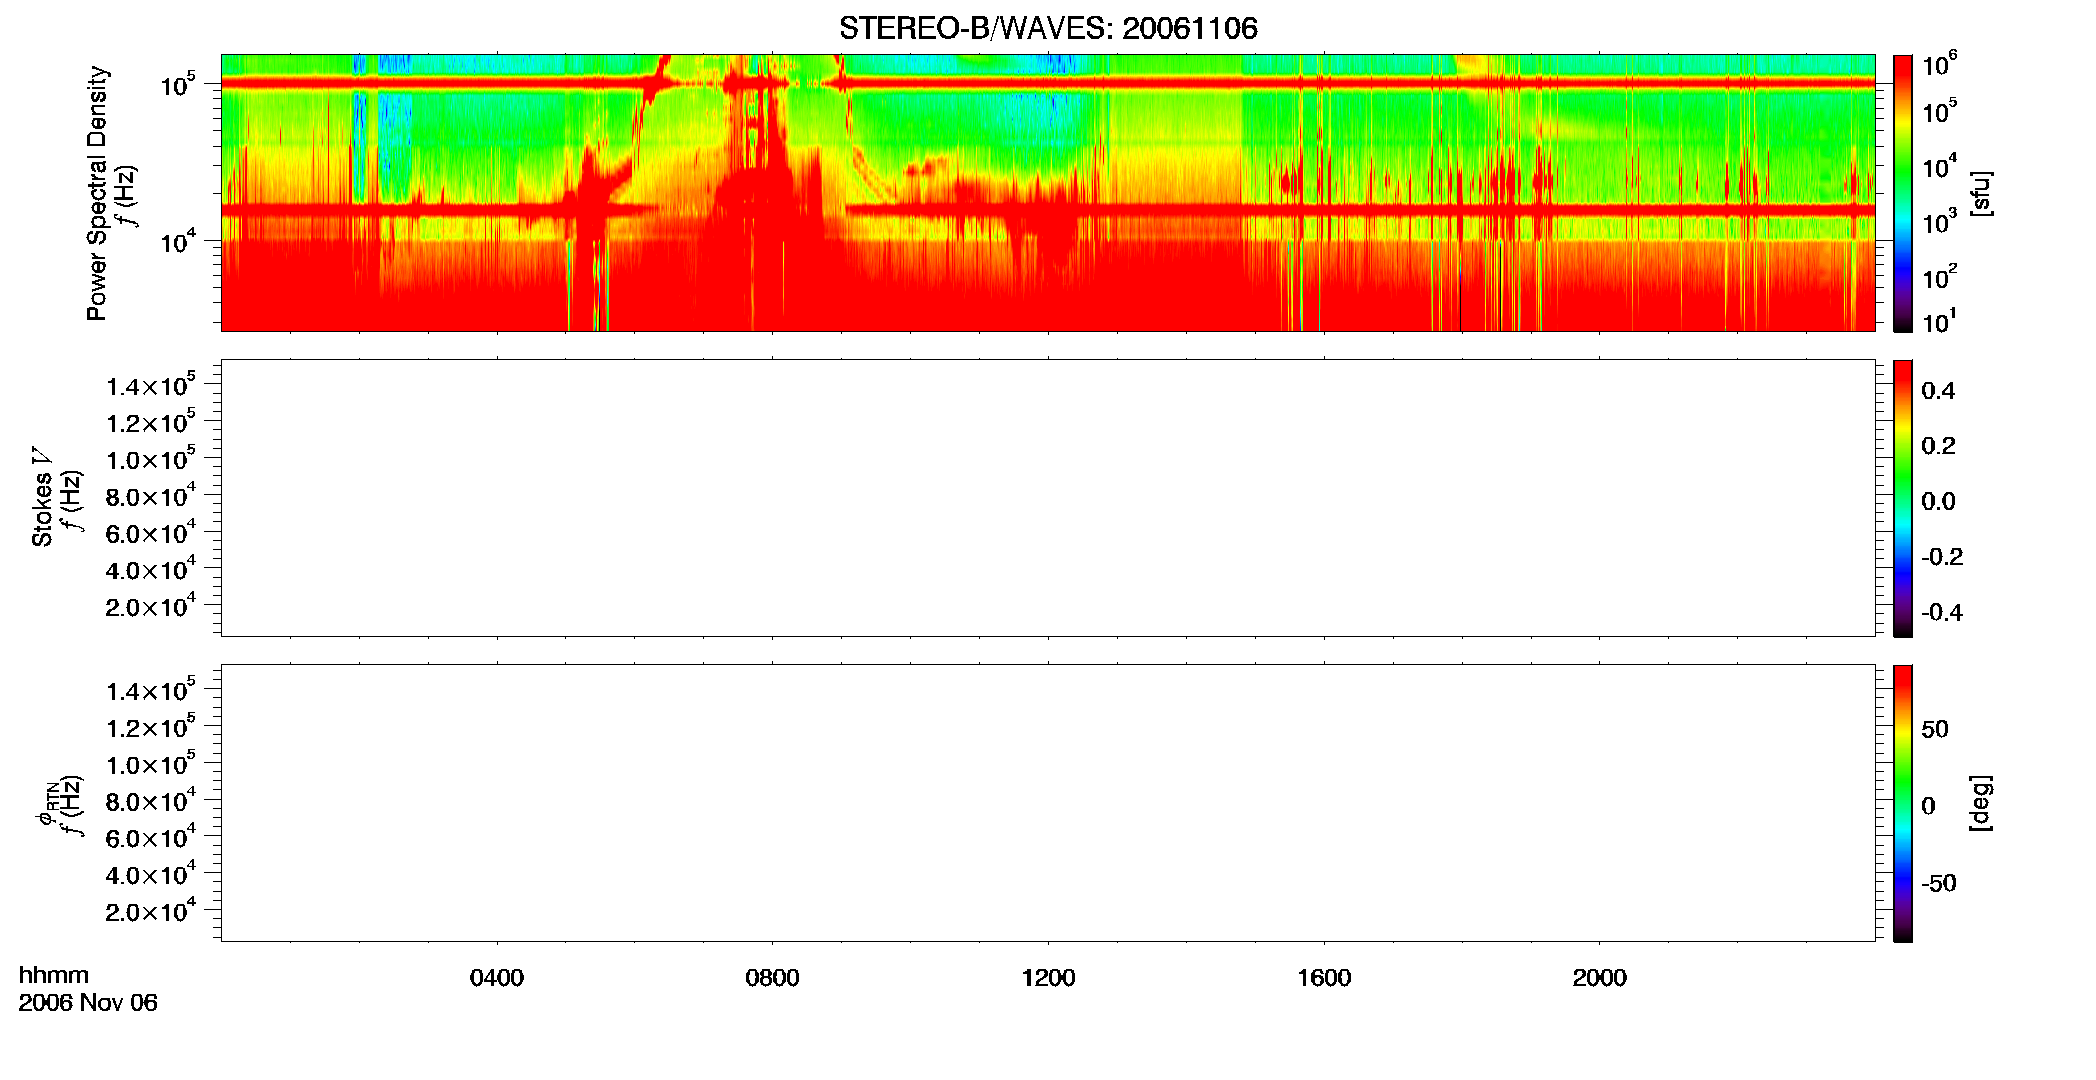Click the power spectral density color bar
This screenshot has height=1080, width=2096.
tap(1903, 193)
